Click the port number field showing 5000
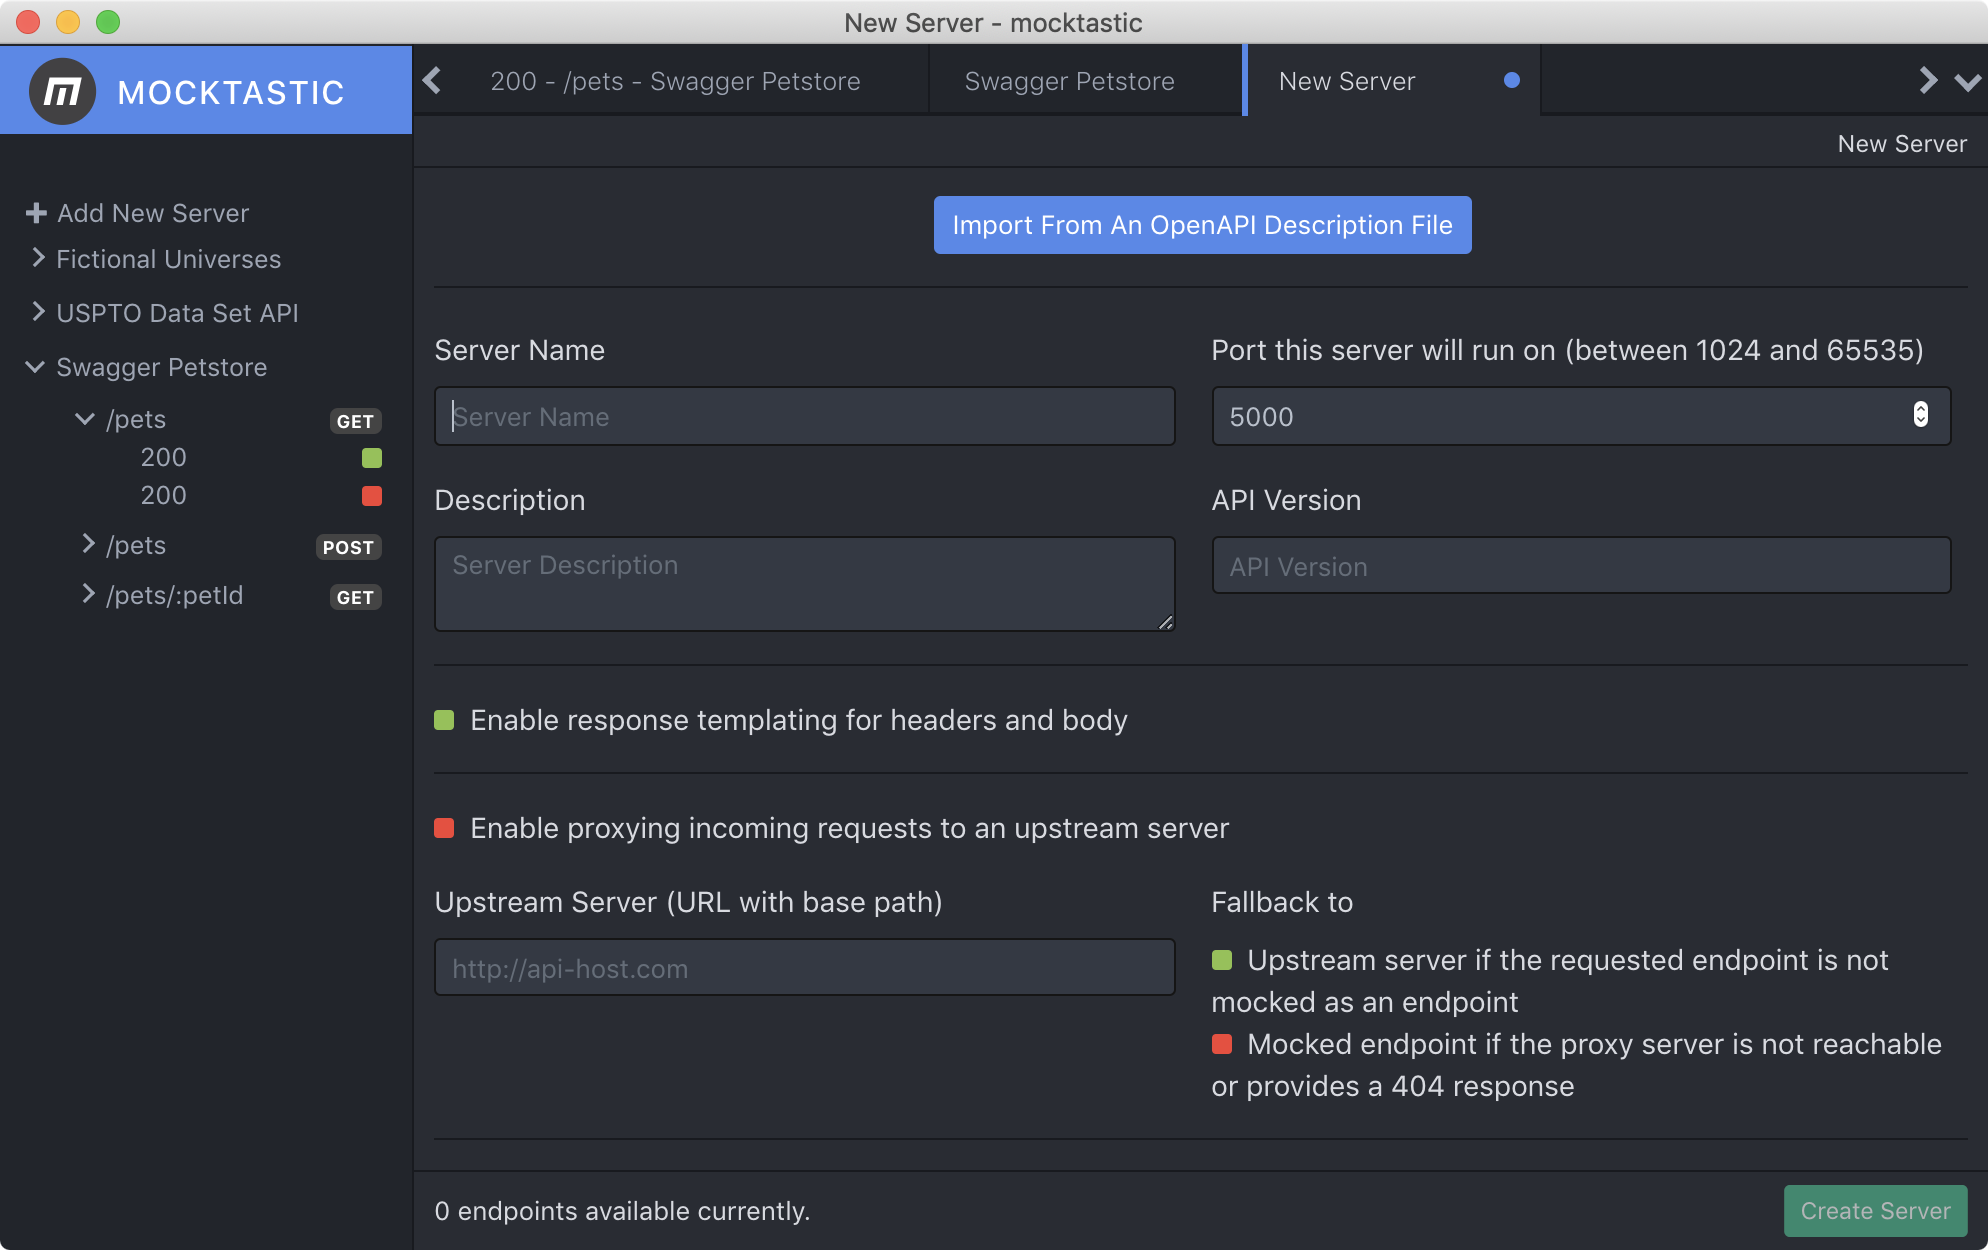 click(1581, 416)
